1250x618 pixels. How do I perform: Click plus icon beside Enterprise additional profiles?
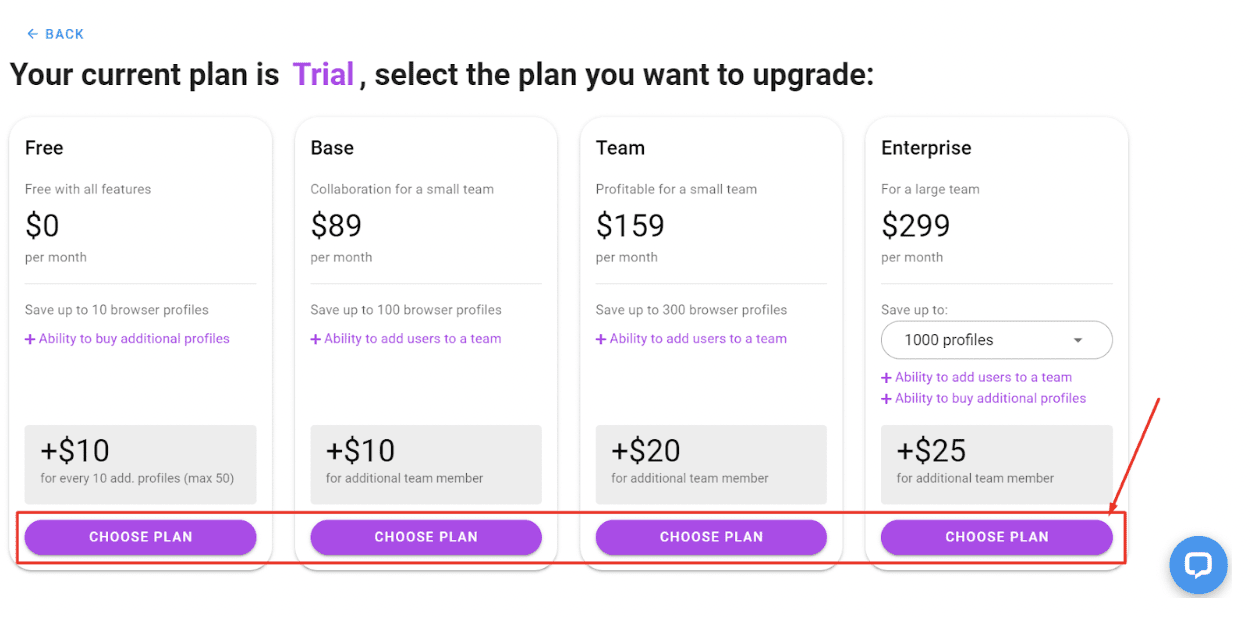pyautogui.click(x=886, y=399)
